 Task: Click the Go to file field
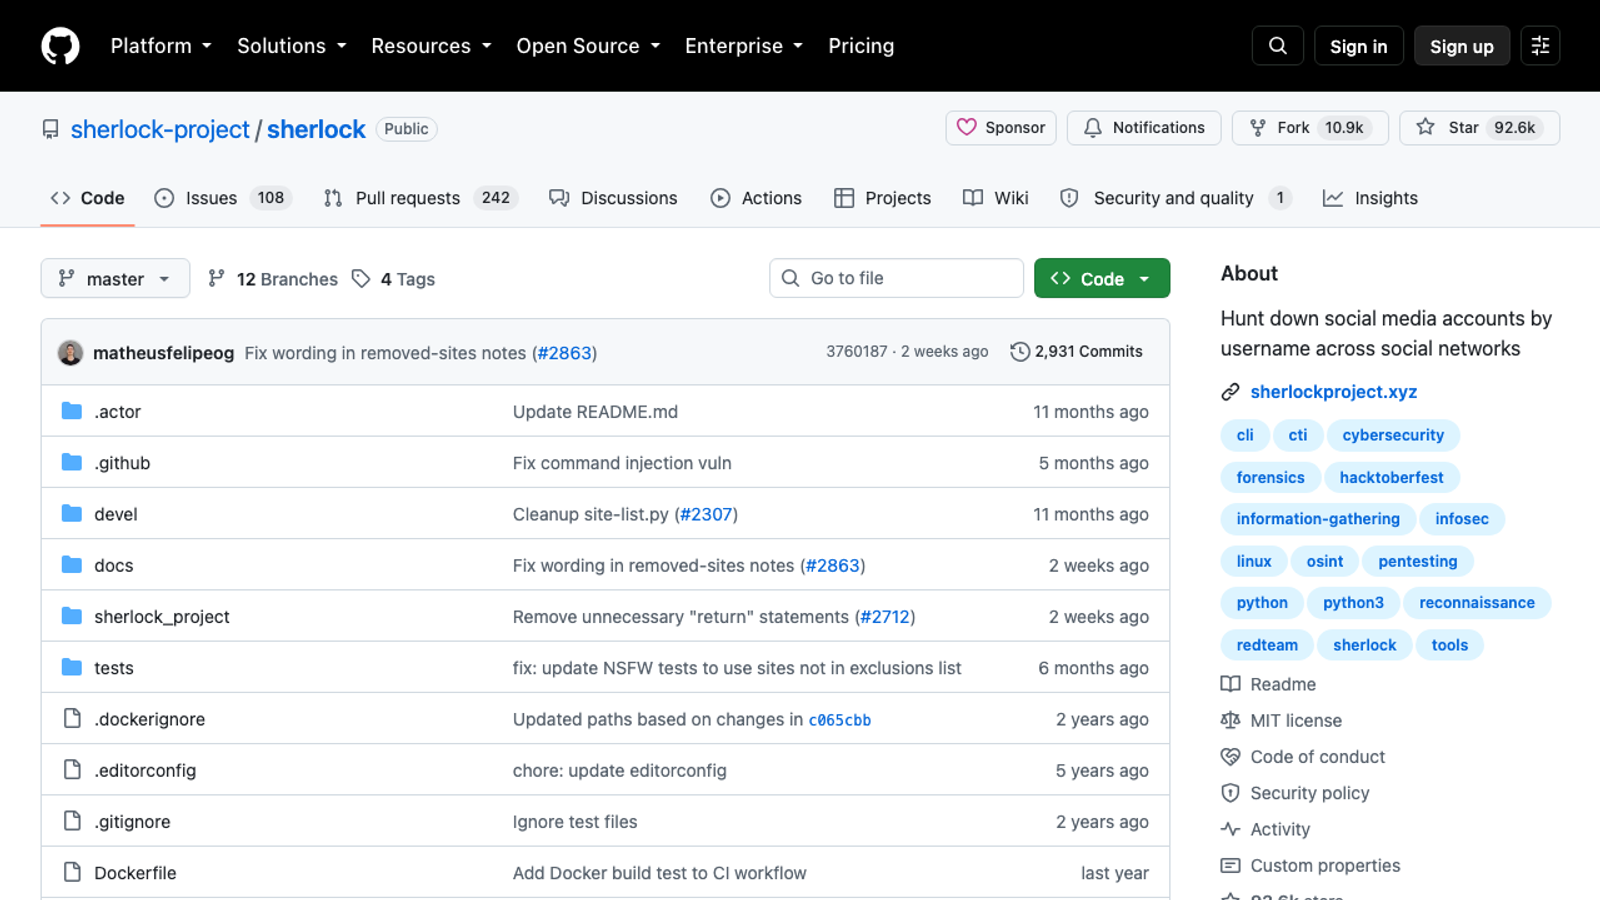[x=896, y=278]
